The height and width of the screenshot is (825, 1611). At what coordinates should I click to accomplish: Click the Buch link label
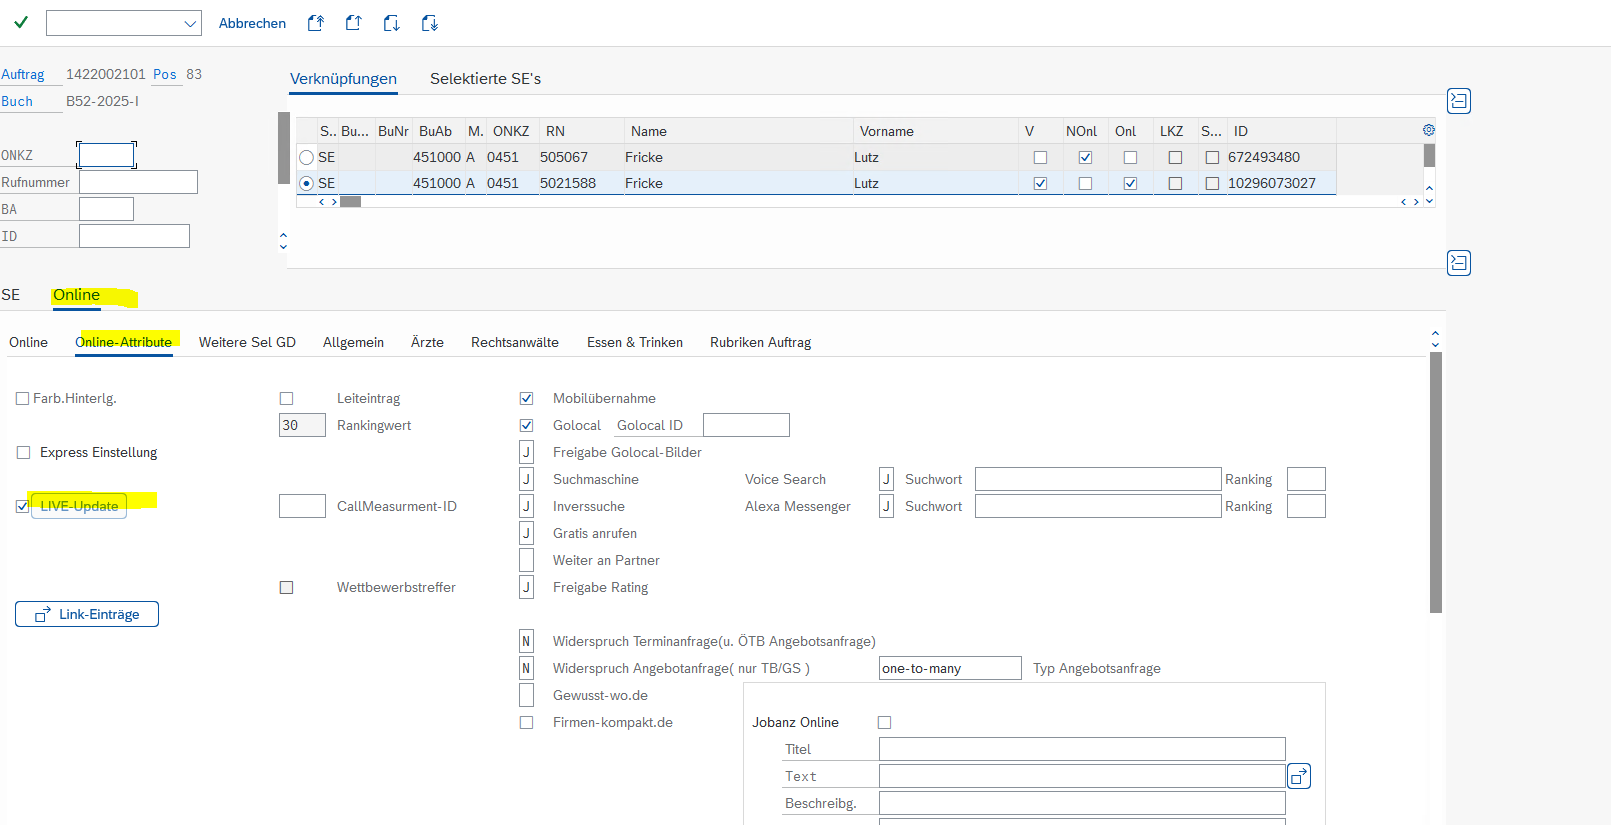(17, 102)
